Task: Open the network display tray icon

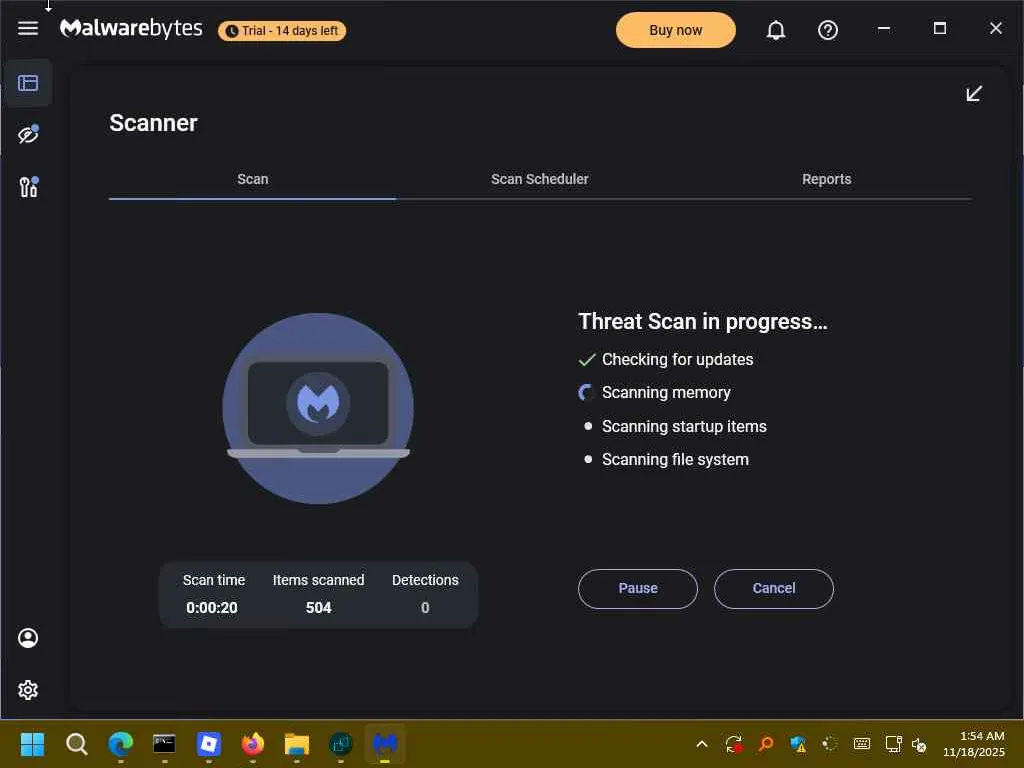Action: point(893,744)
